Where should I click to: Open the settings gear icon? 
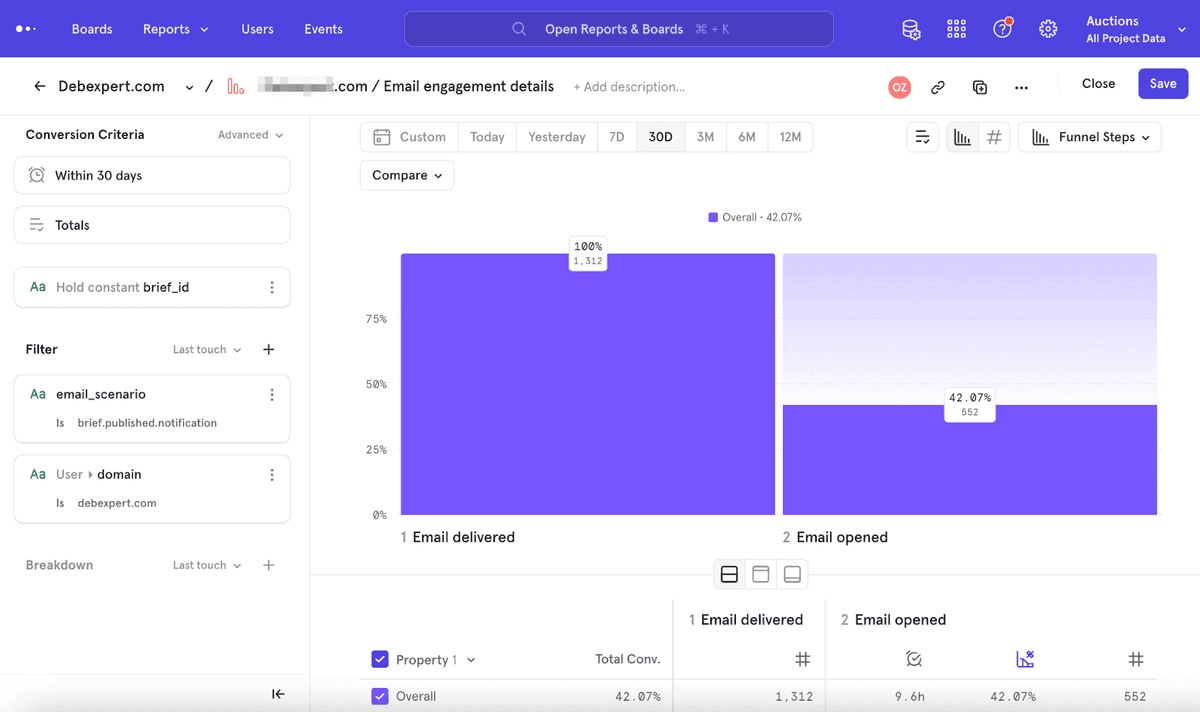pos(1048,29)
